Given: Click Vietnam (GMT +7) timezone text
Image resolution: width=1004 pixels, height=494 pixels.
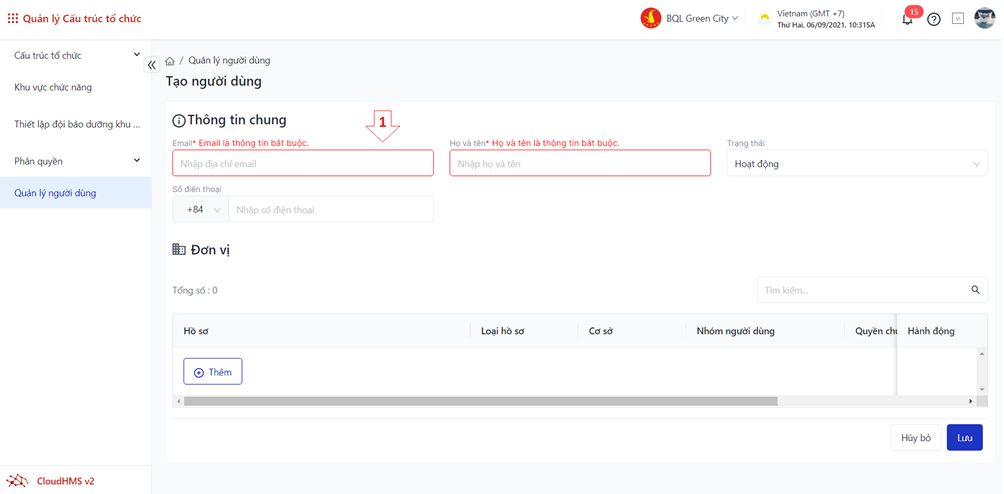Looking at the screenshot, I should pyautogui.click(x=811, y=13).
